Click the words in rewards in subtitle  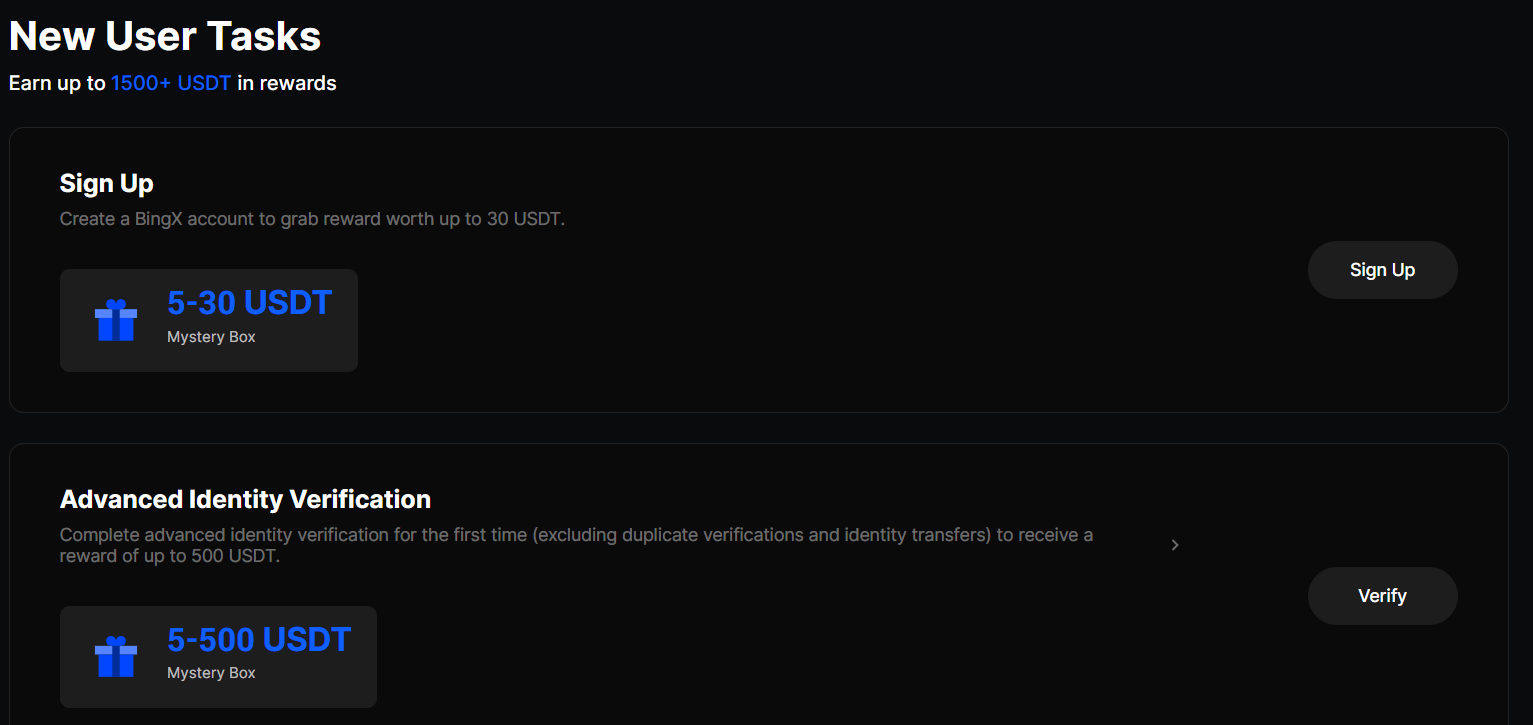coord(287,83)
